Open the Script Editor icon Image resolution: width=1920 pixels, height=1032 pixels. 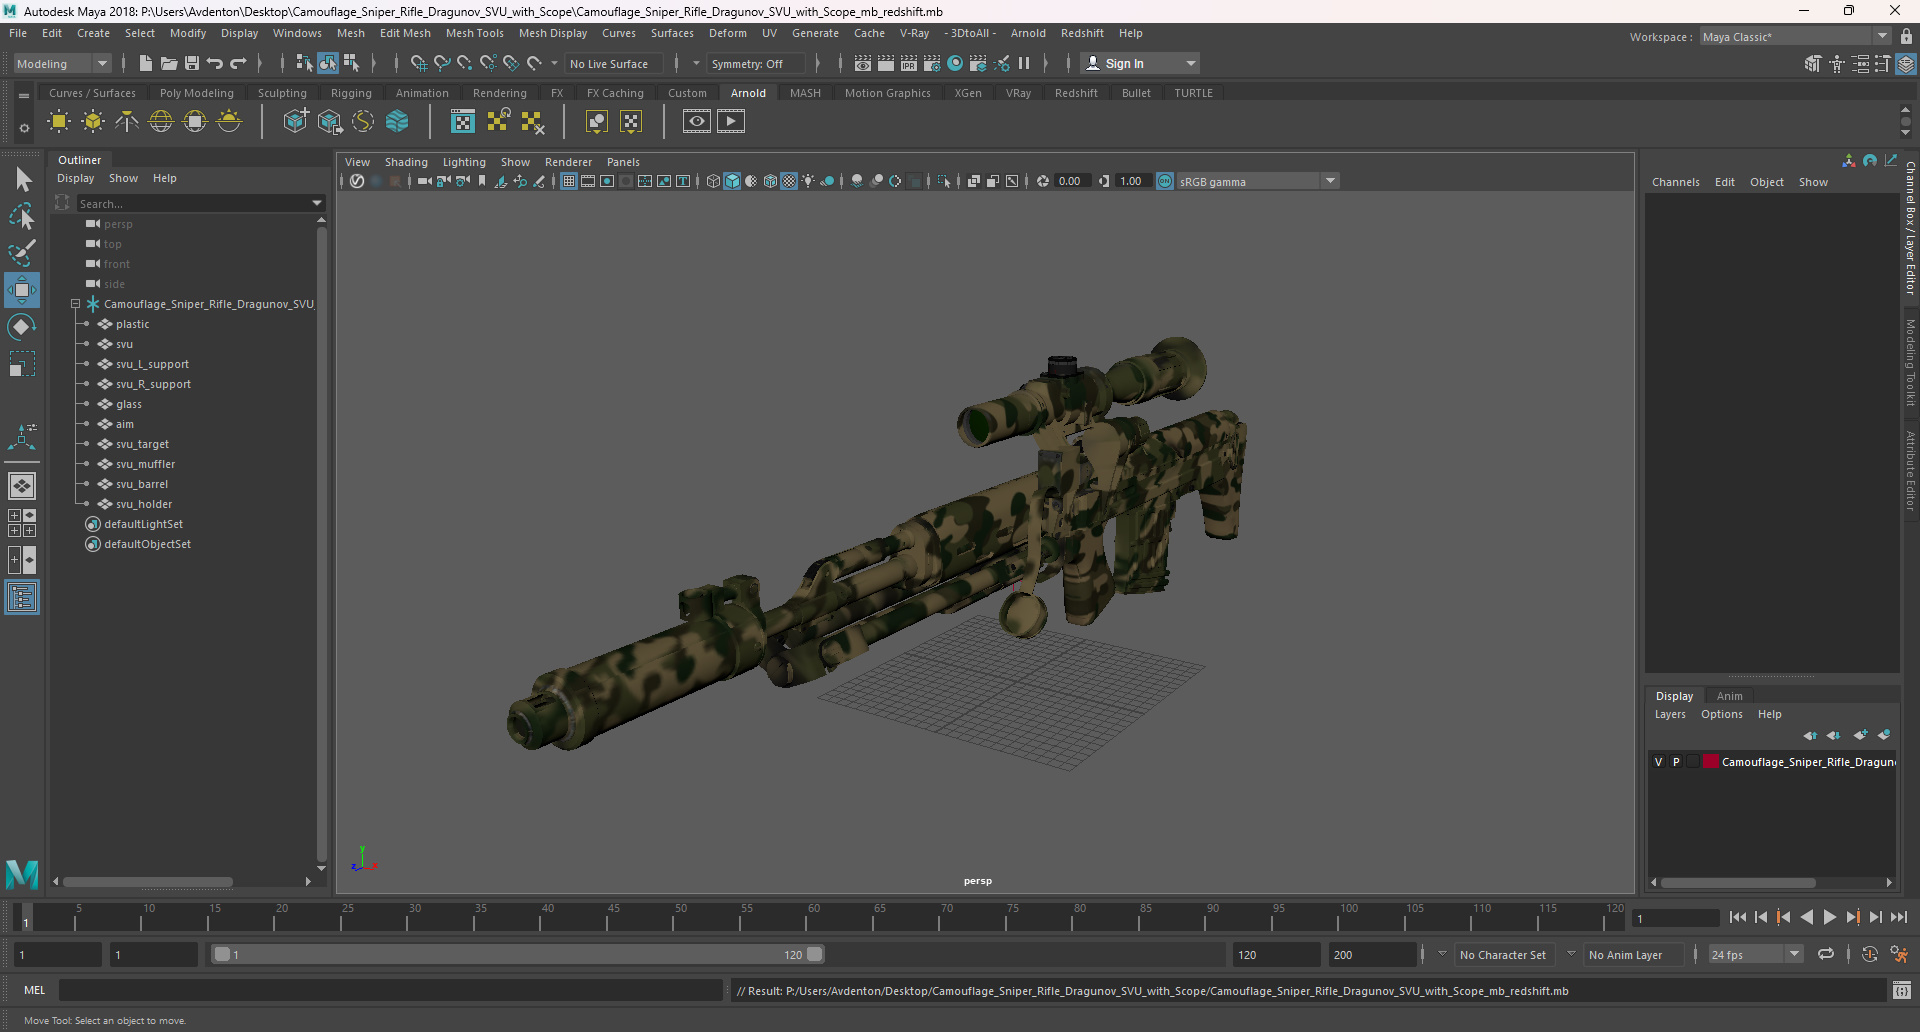point(1902,990)
